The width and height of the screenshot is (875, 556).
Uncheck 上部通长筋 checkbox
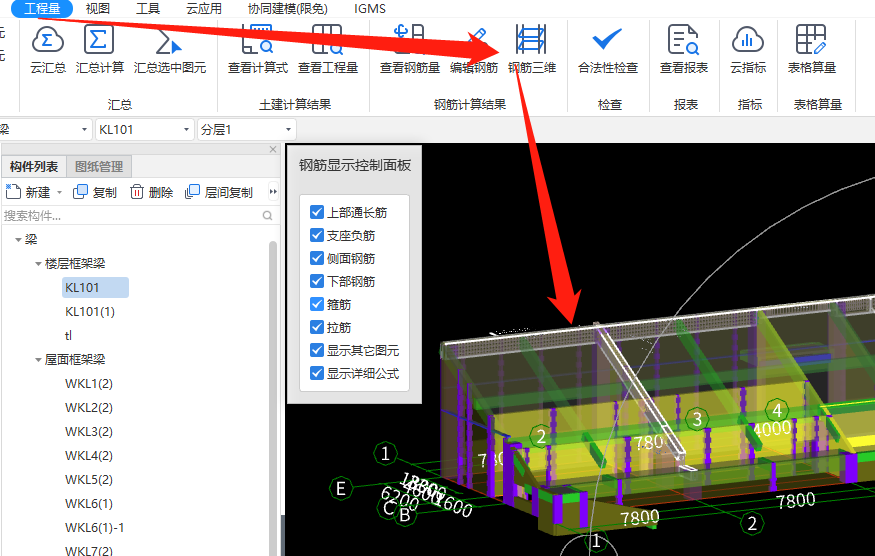[x=316, y=212]
